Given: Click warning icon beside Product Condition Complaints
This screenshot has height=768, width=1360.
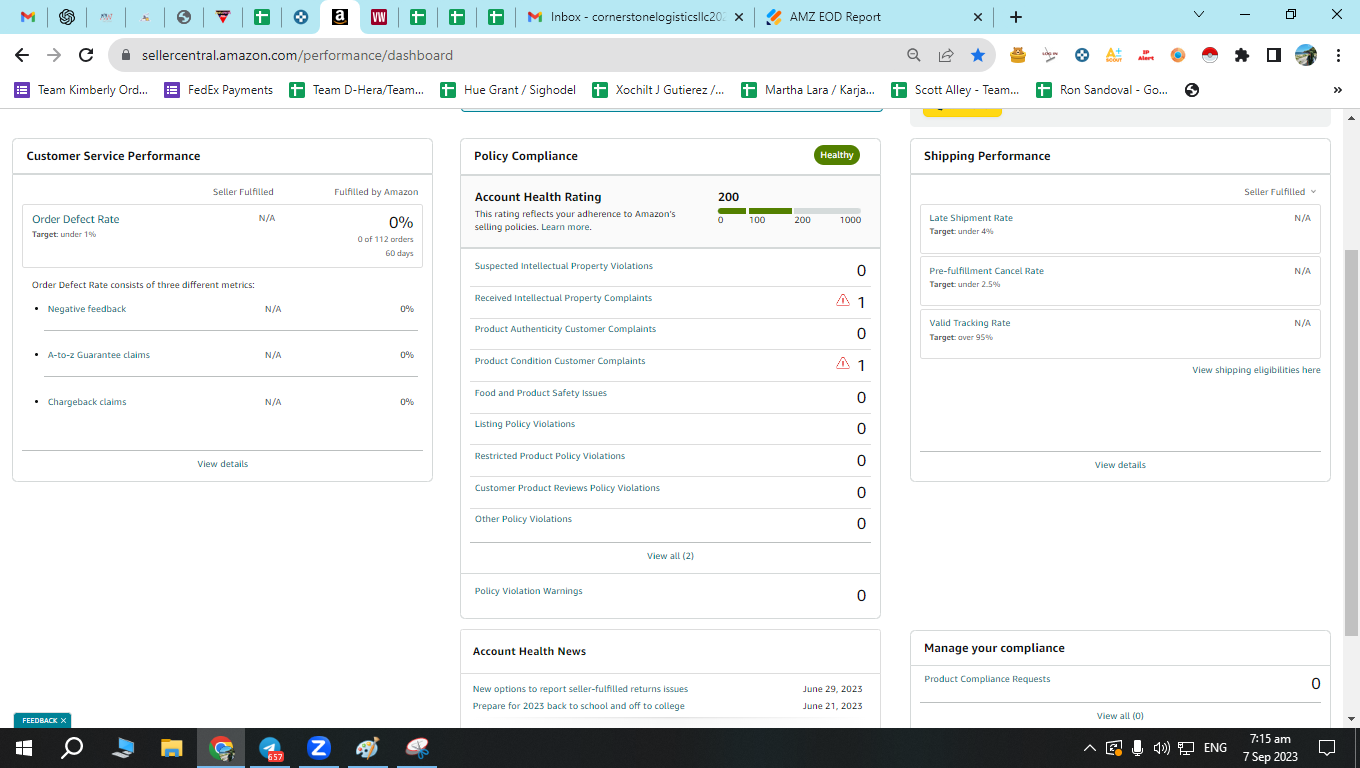Looking at the screenshot, I should (843, 363).
